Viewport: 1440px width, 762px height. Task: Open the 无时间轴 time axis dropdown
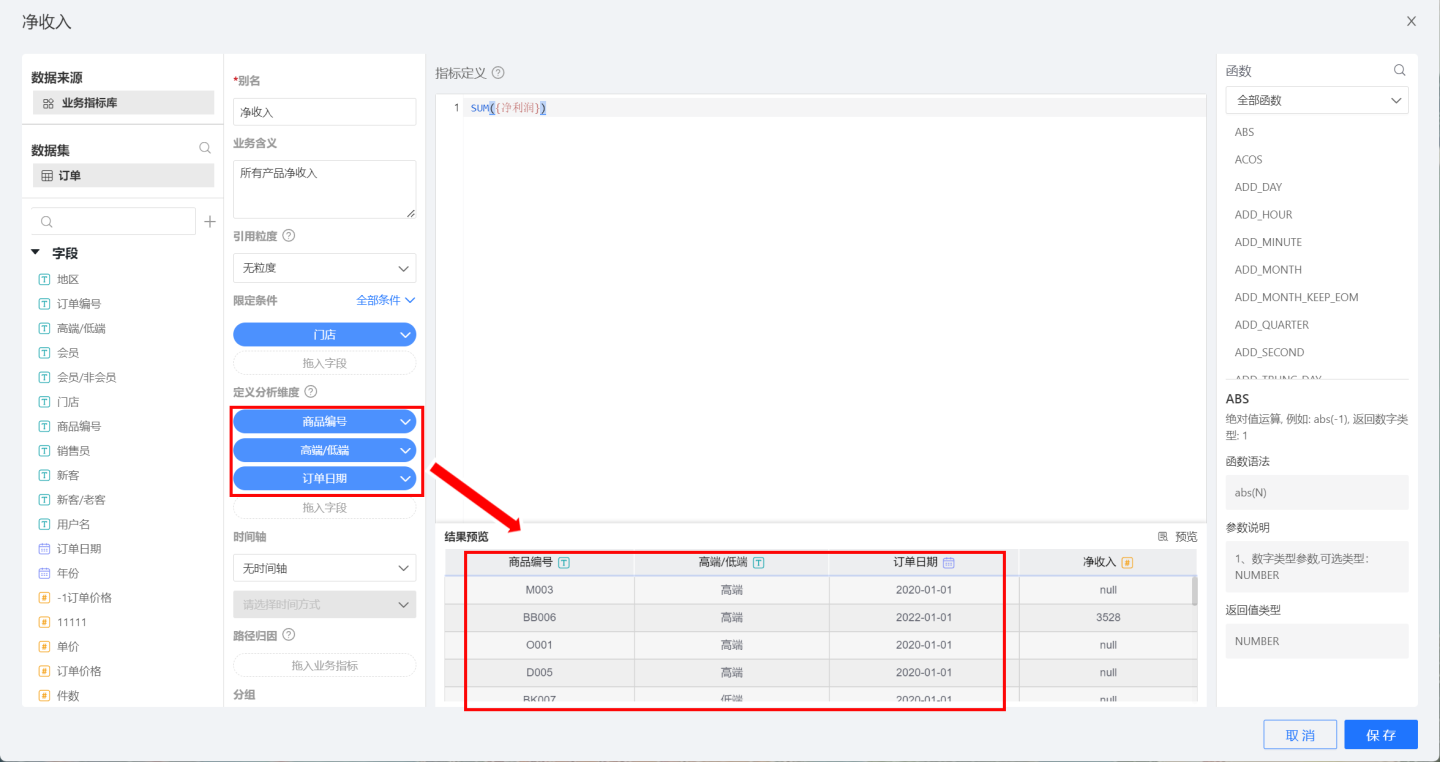(324, 568)
